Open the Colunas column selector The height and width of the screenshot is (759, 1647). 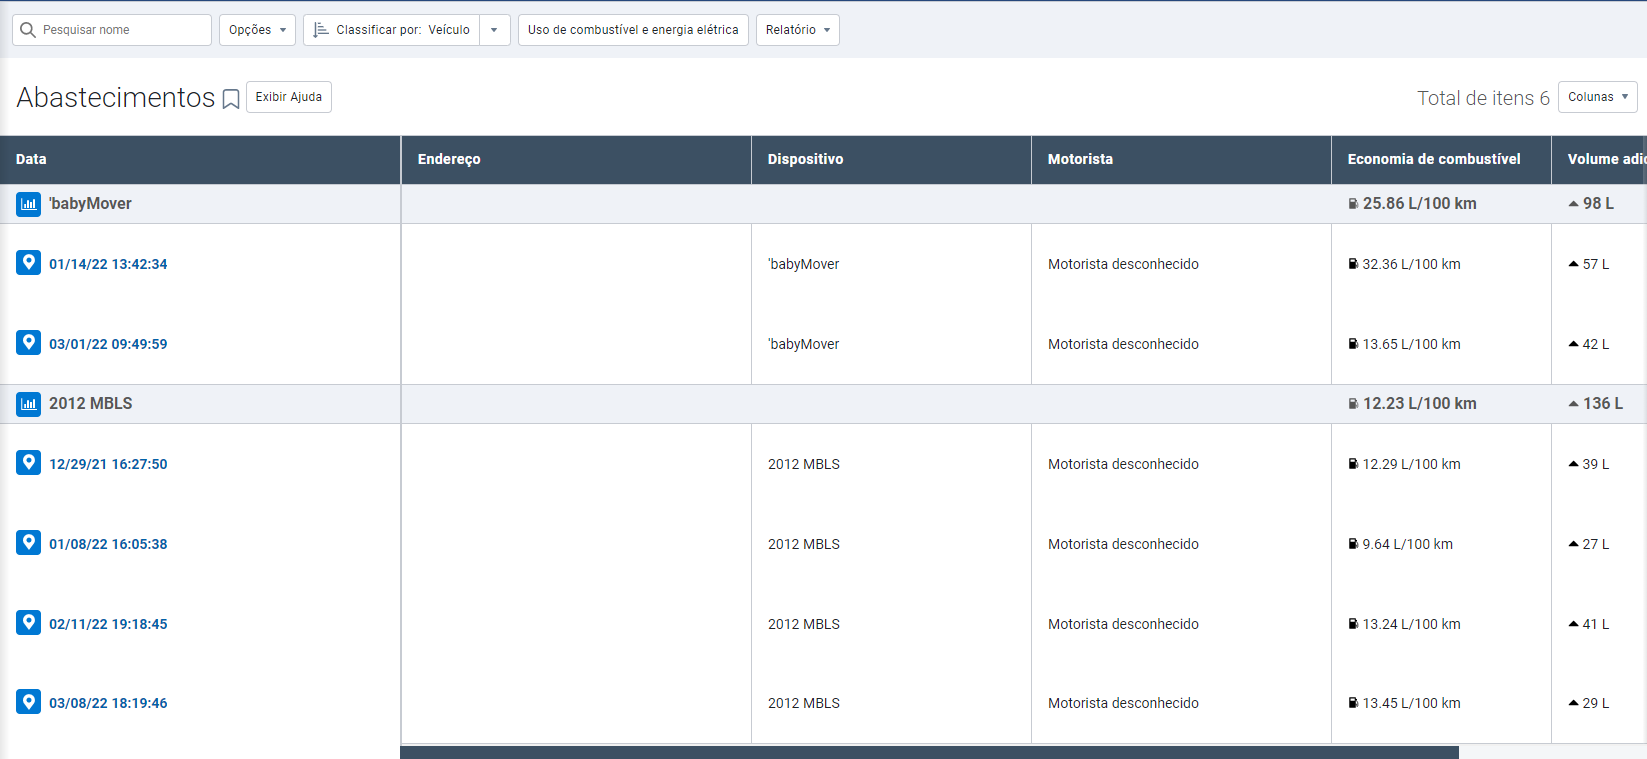(x=1597, y=97)
